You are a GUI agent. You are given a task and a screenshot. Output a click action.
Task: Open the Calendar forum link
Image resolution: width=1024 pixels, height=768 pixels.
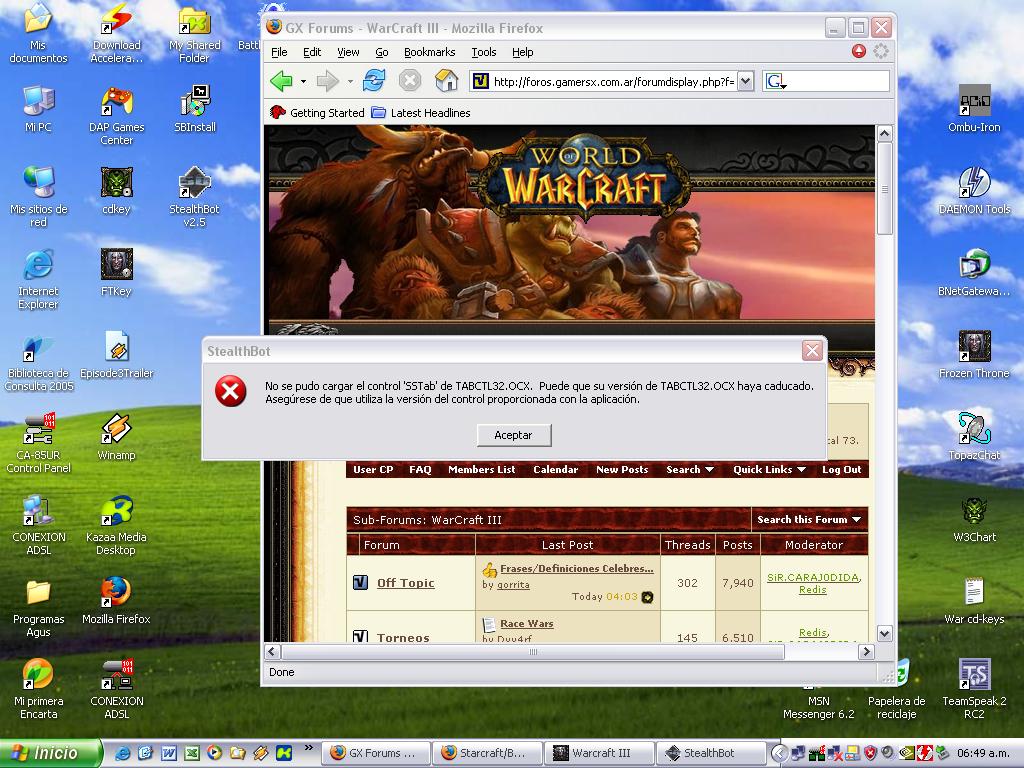click(555, 470)
